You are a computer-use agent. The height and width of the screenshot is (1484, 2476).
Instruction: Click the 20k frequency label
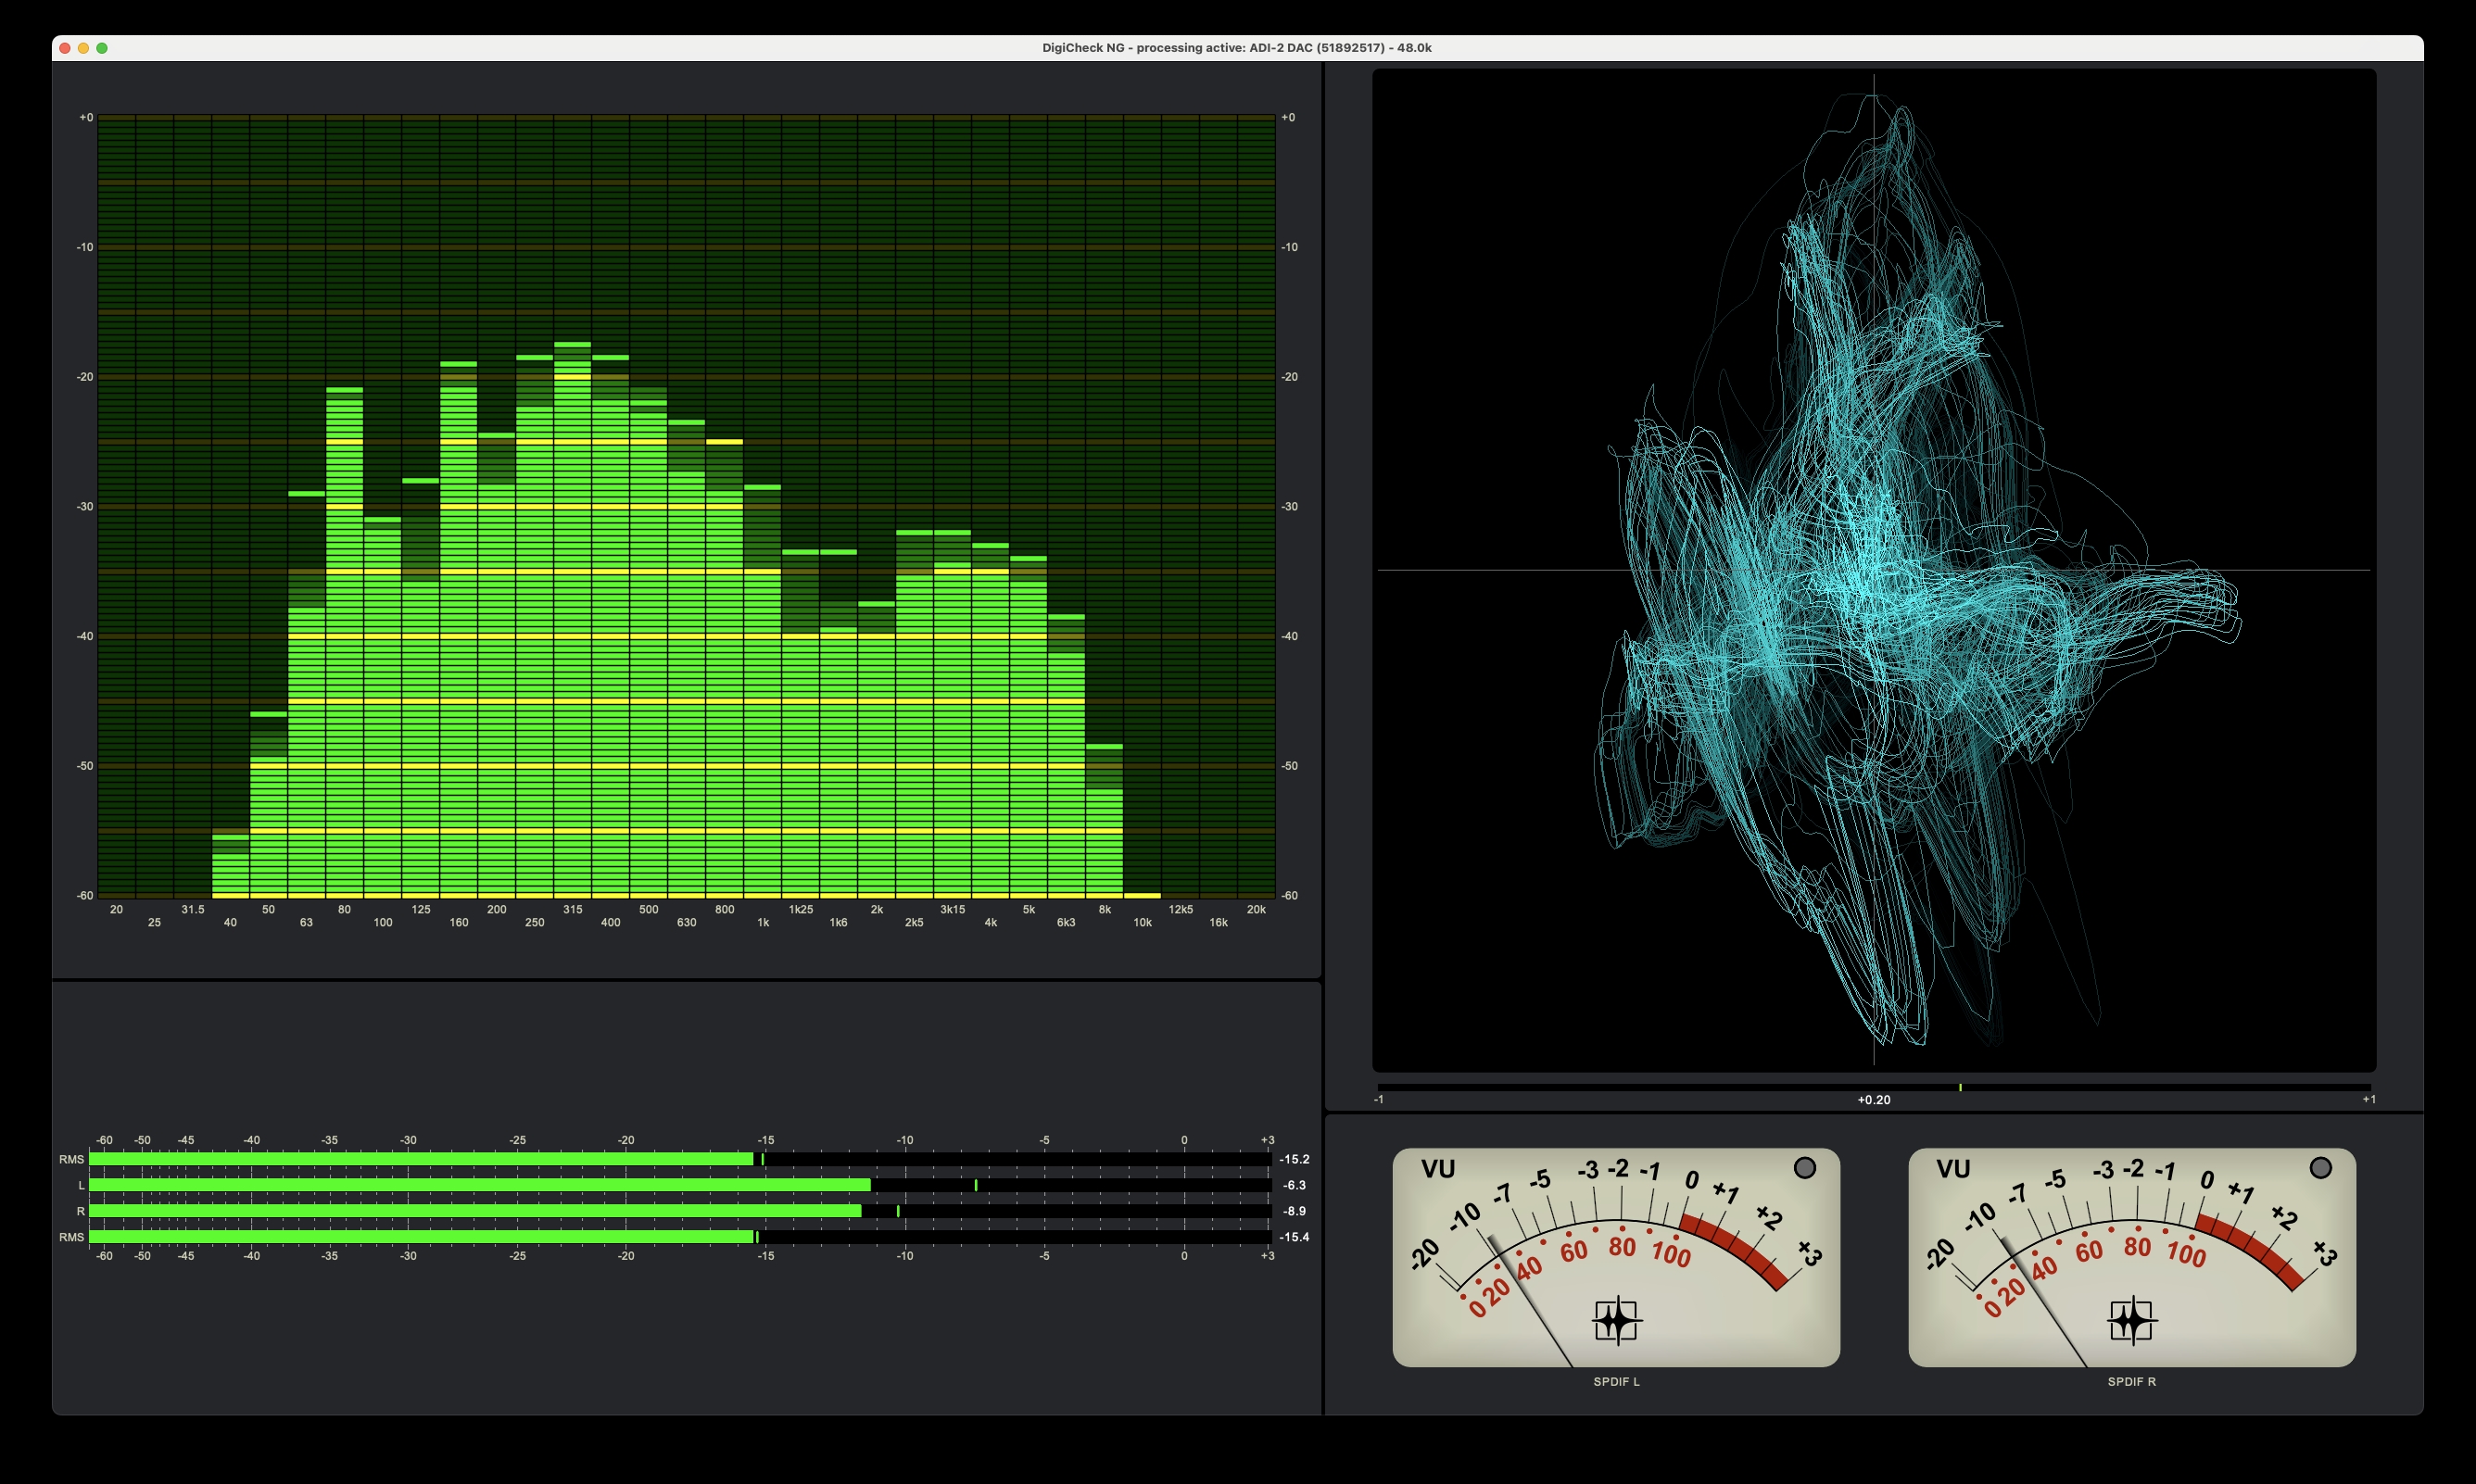(x=1256, y=910)
